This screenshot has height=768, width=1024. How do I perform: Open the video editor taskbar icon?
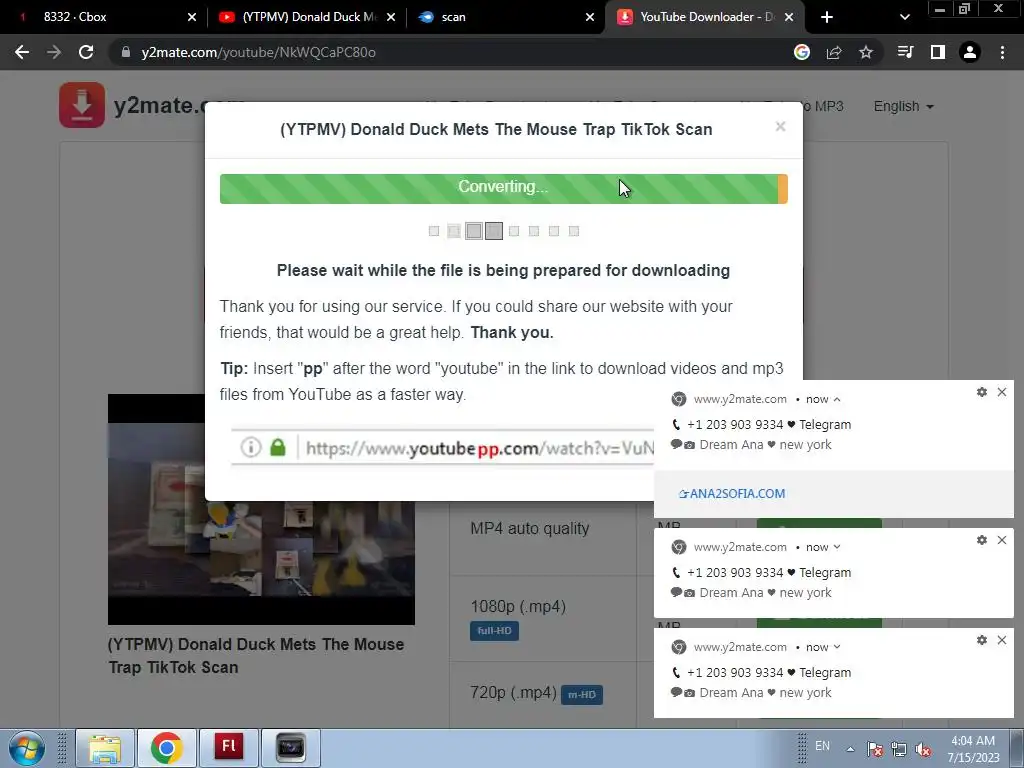point(291,748)
